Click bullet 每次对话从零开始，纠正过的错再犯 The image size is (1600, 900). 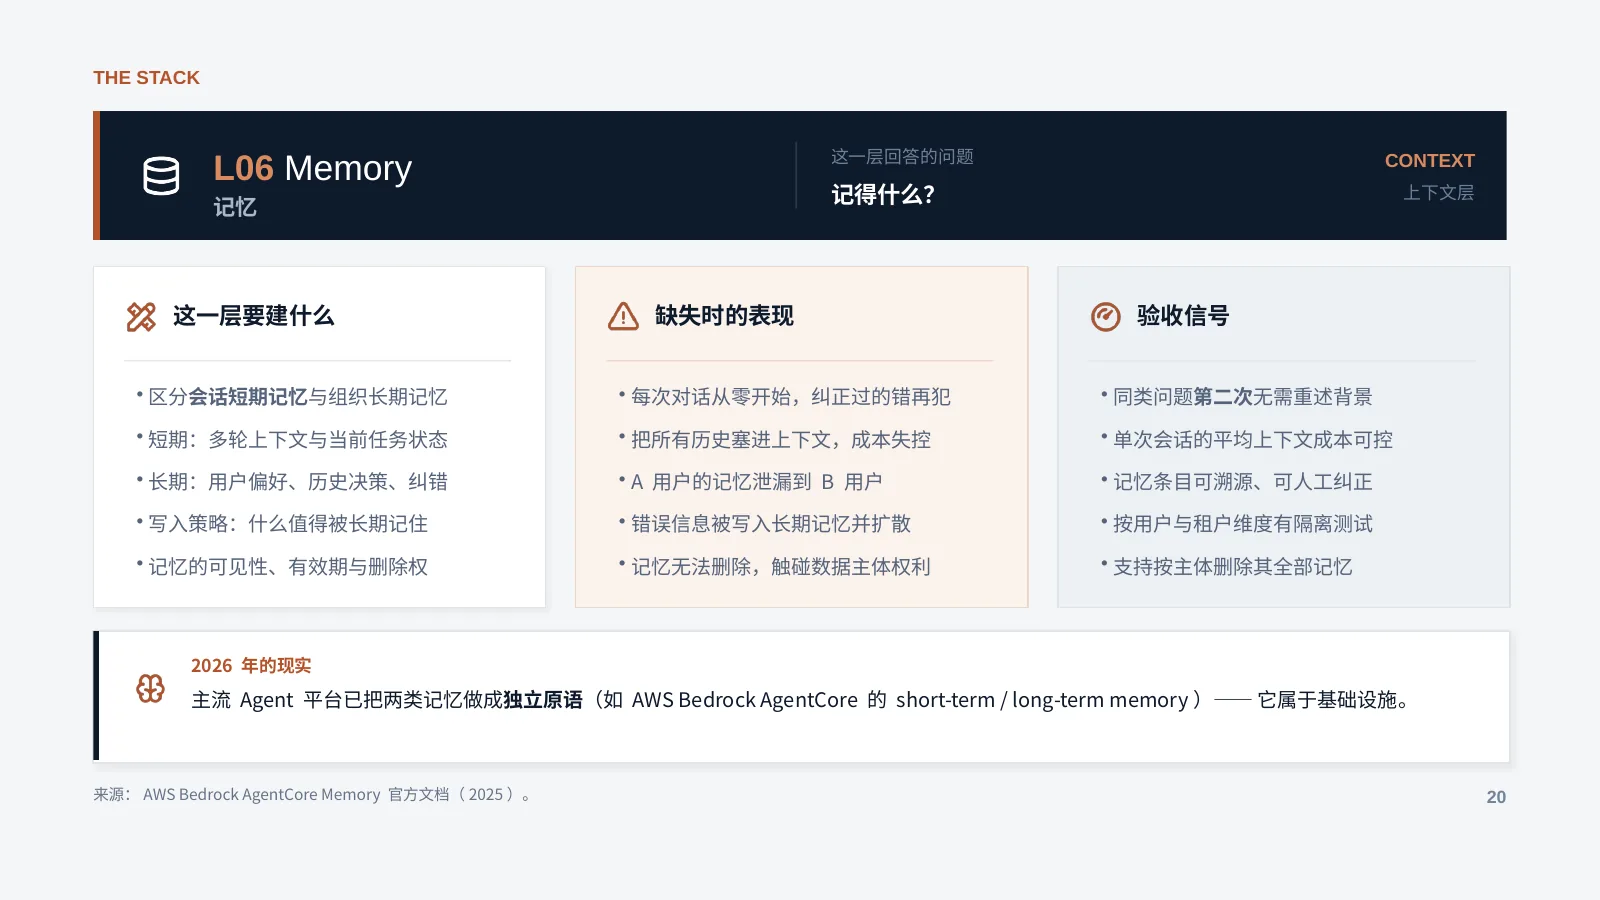[x=784, y=397]
